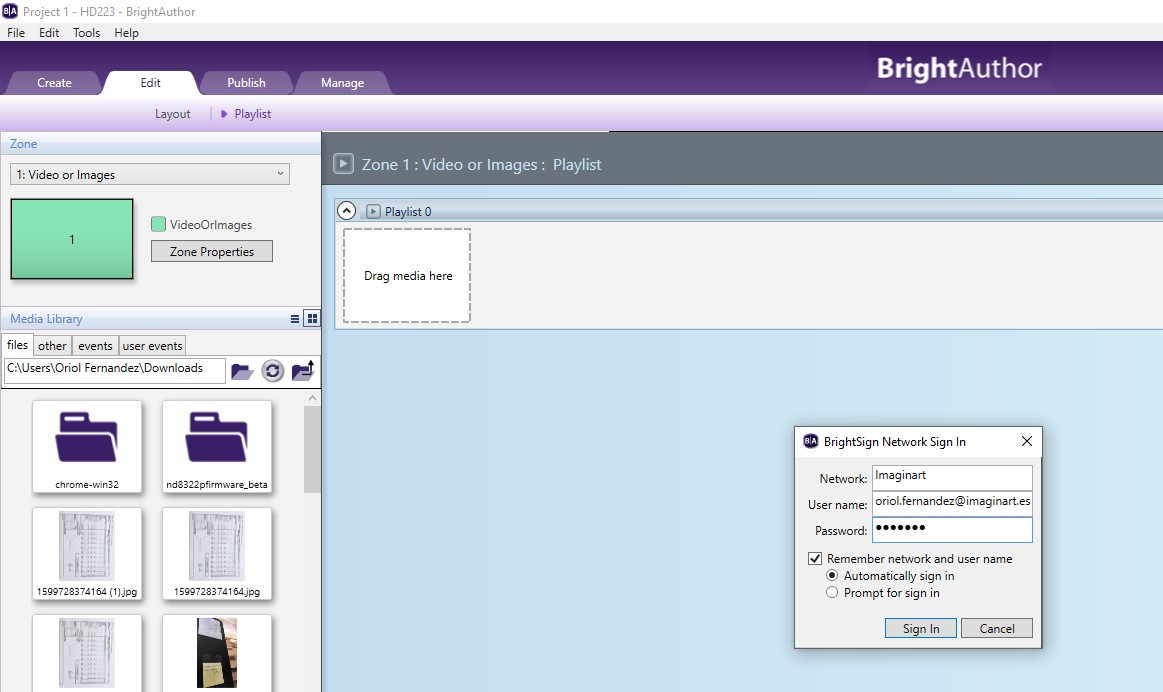The image size is (1163, 692).
Task: Select Prompt for sign in option
Action: pyautogui.click(x=832, y=593)
